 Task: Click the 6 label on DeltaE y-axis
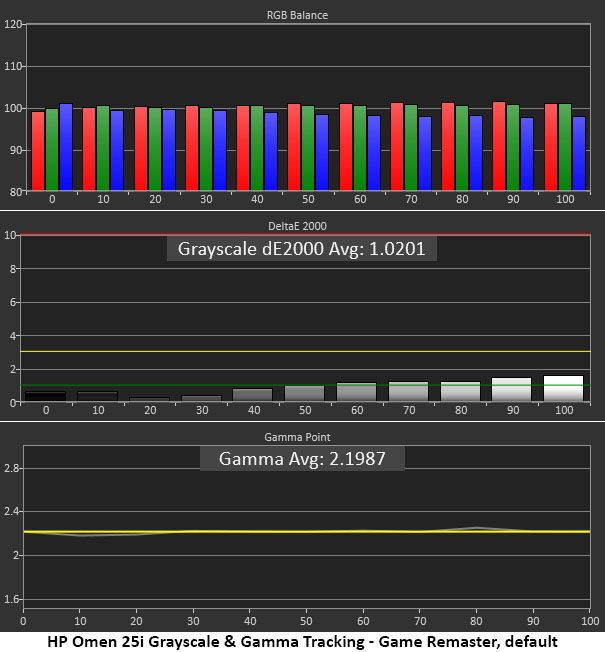tap(12, 302)
